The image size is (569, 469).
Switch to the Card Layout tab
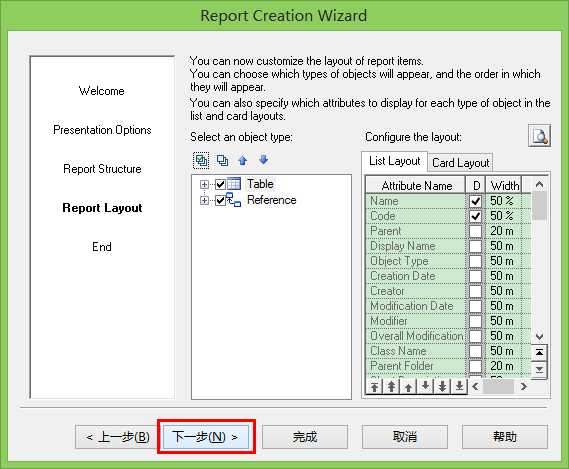pos(460,163)
